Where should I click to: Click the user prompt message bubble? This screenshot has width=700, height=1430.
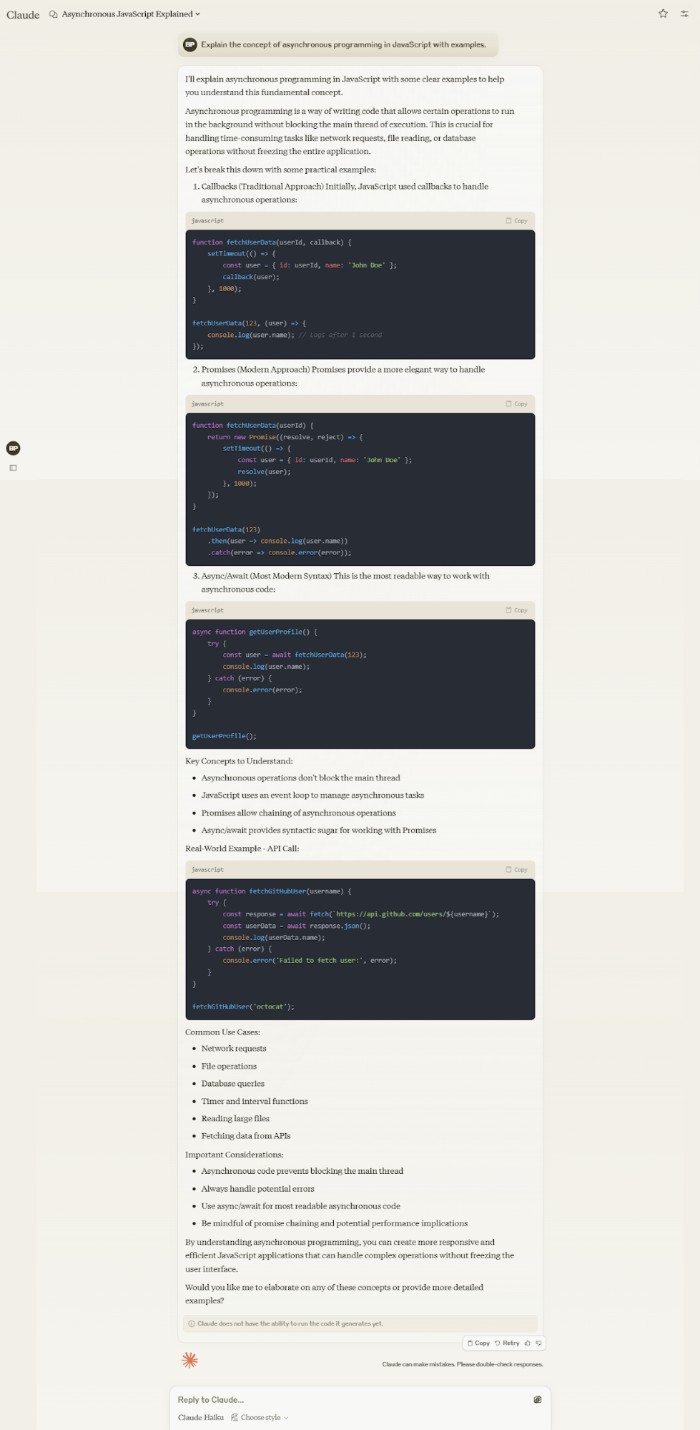[338, 45]
